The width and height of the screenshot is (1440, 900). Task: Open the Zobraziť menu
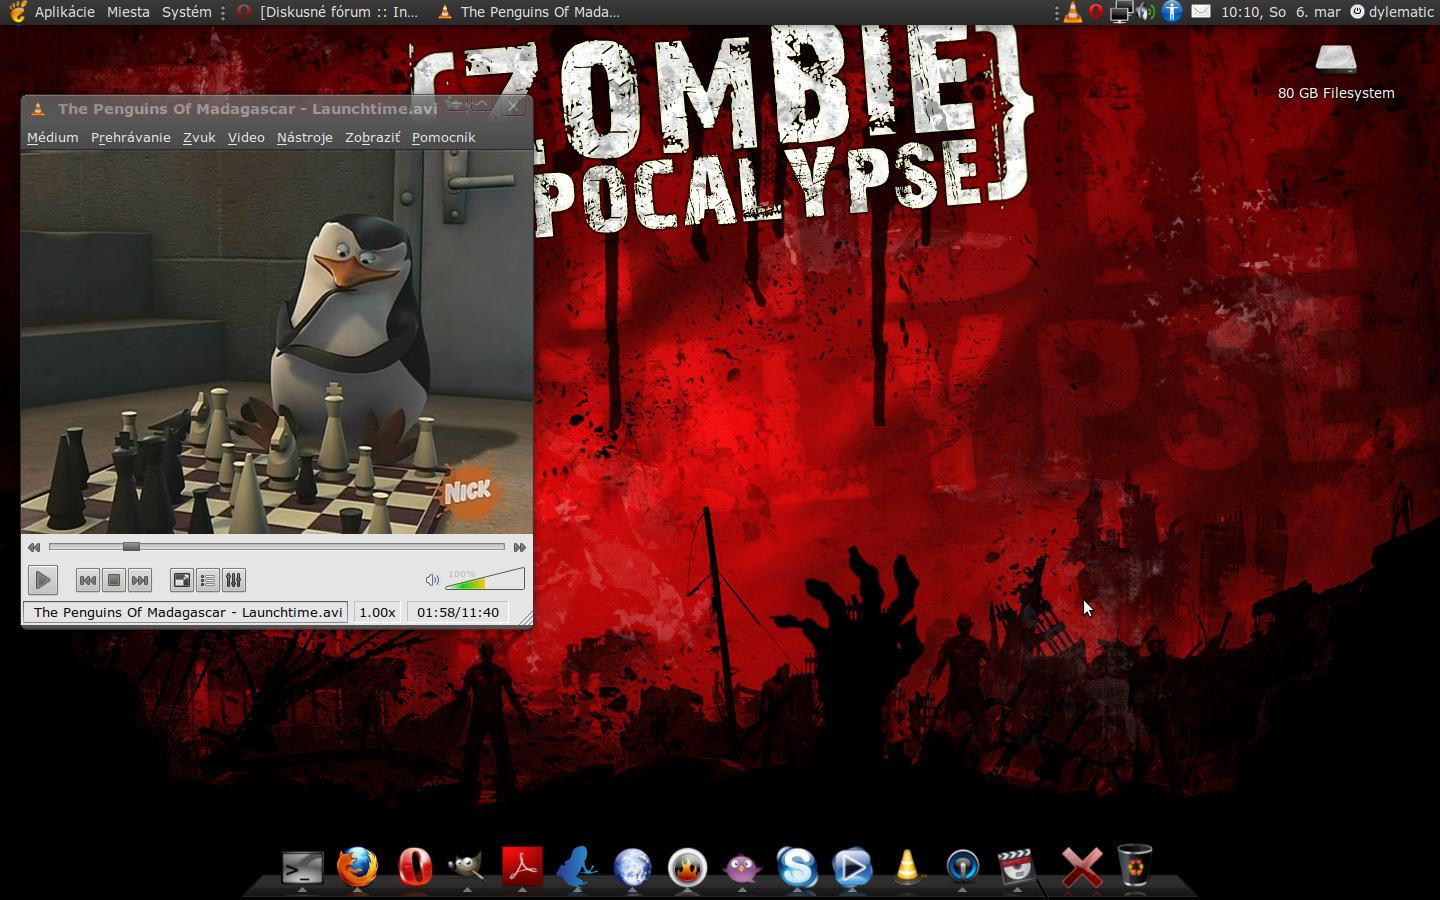pyautogui.click(x=373, y=137)
